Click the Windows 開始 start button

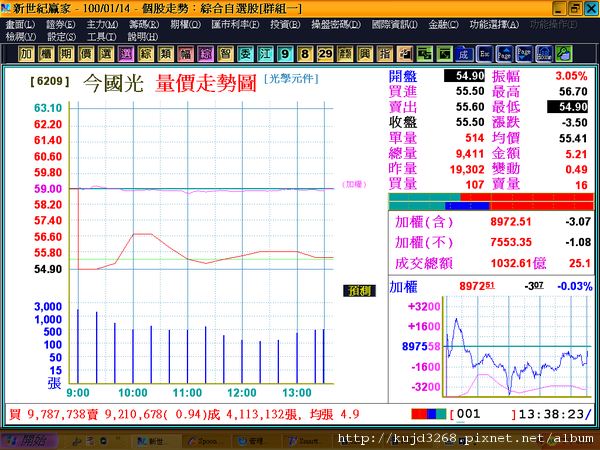point(29,441)
